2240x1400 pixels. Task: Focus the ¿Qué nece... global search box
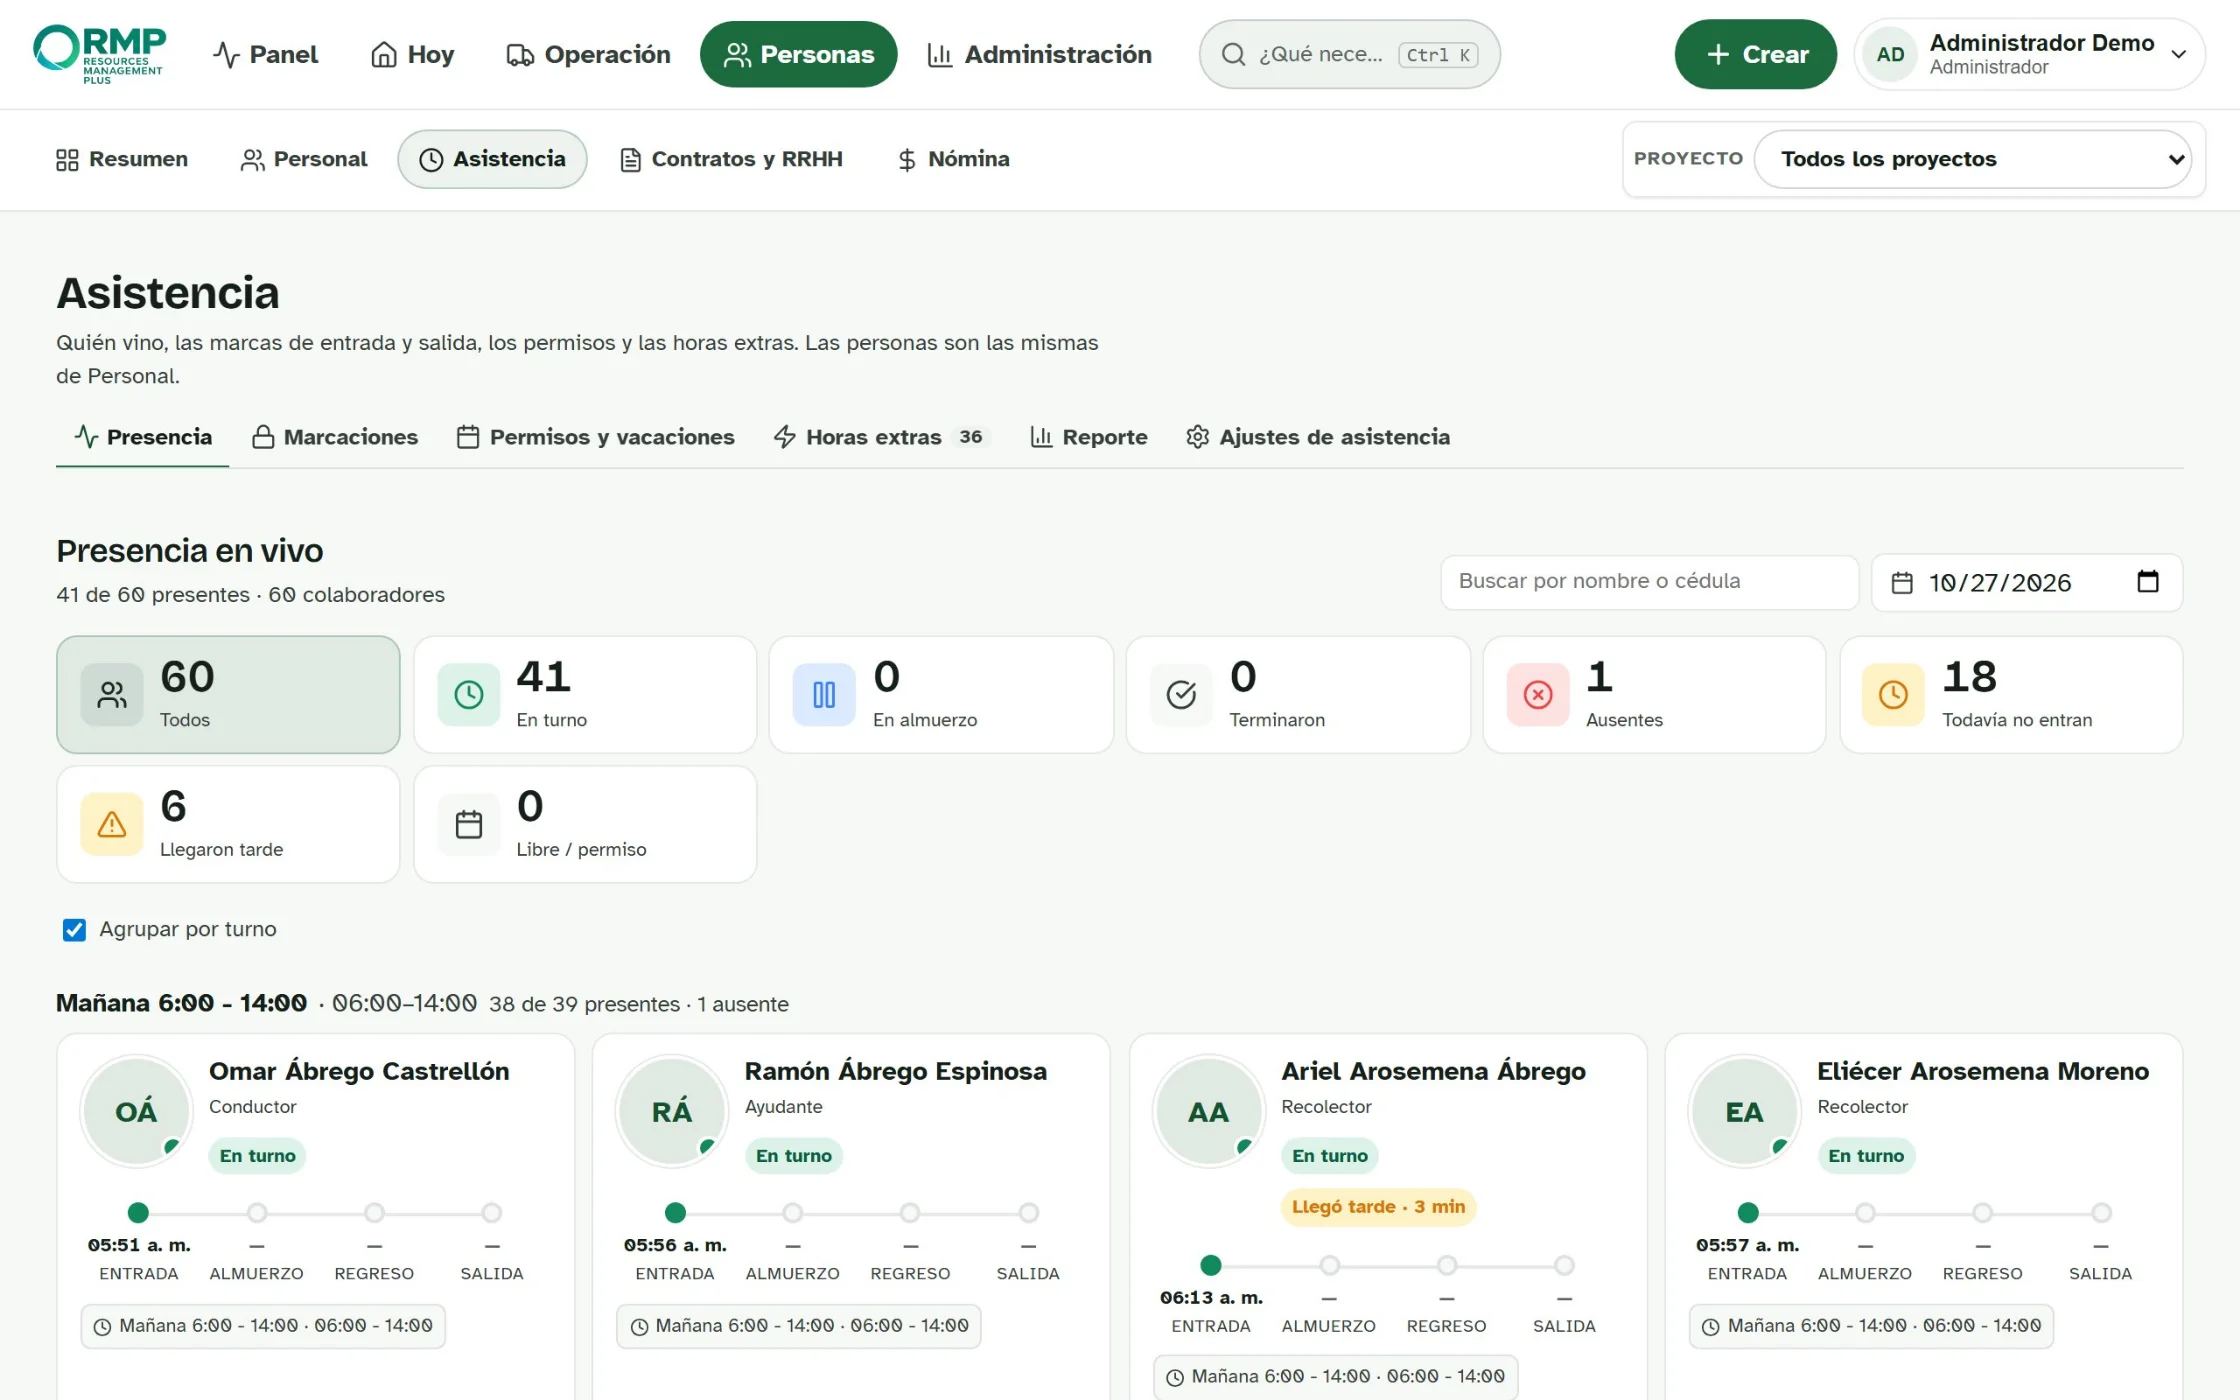[1349, 54]
